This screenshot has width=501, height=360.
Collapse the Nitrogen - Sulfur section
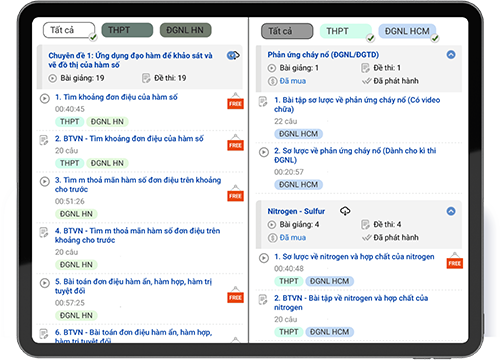click(x=451, y=211)
